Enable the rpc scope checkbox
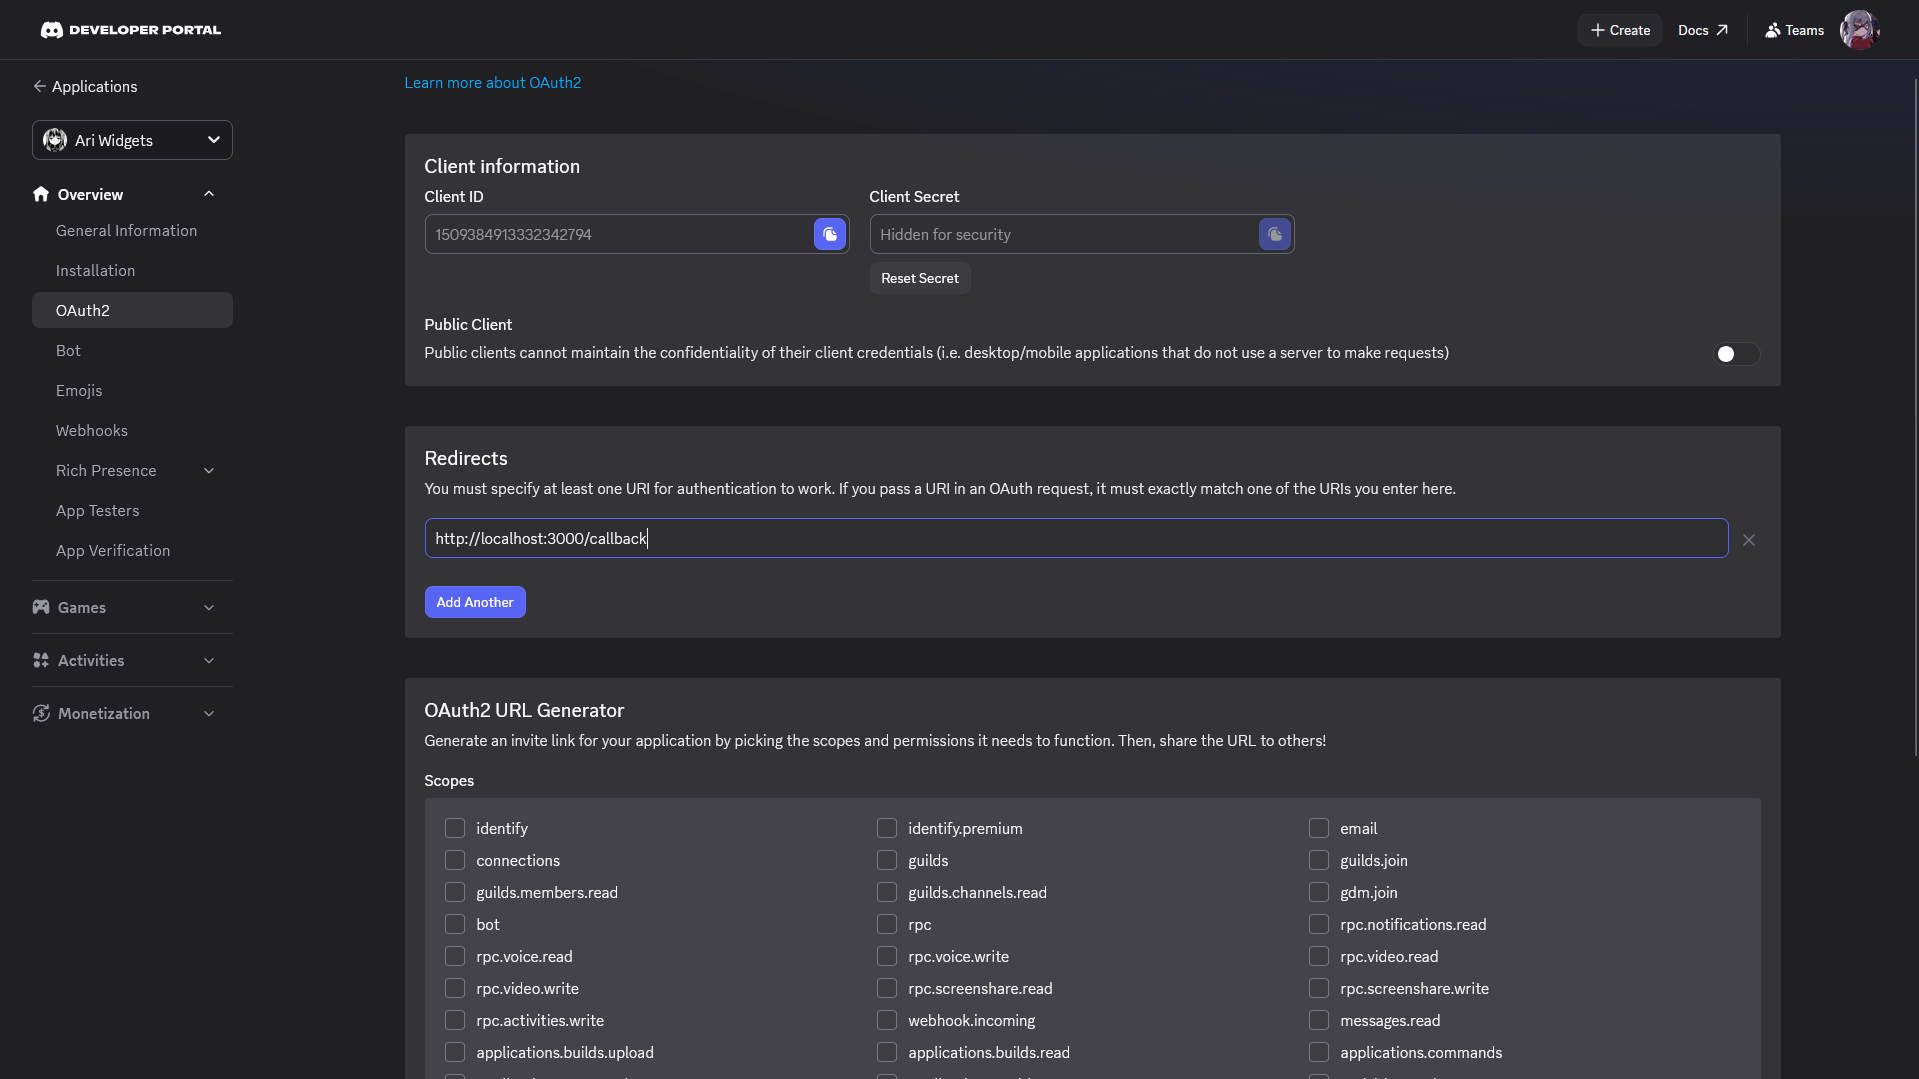Screen dimensions: 1919x1079 coord(887,924)
